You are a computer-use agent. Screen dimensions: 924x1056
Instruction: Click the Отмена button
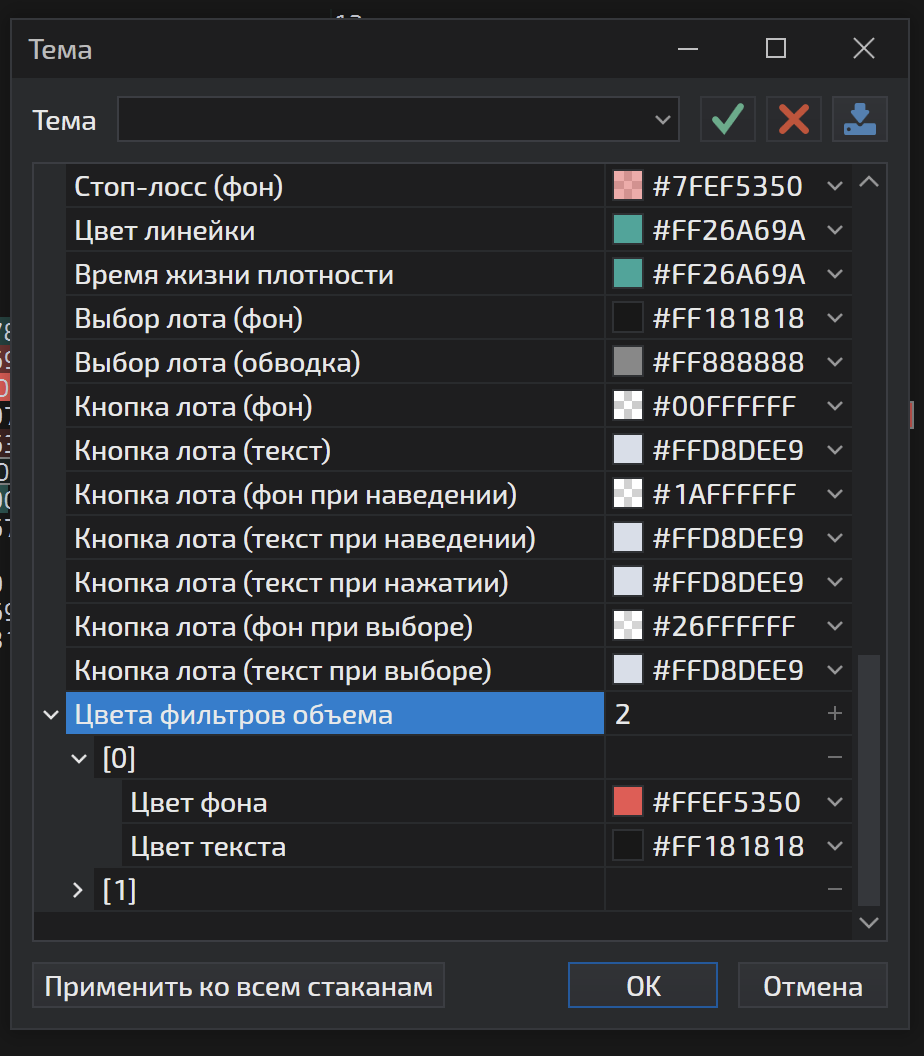812,986
